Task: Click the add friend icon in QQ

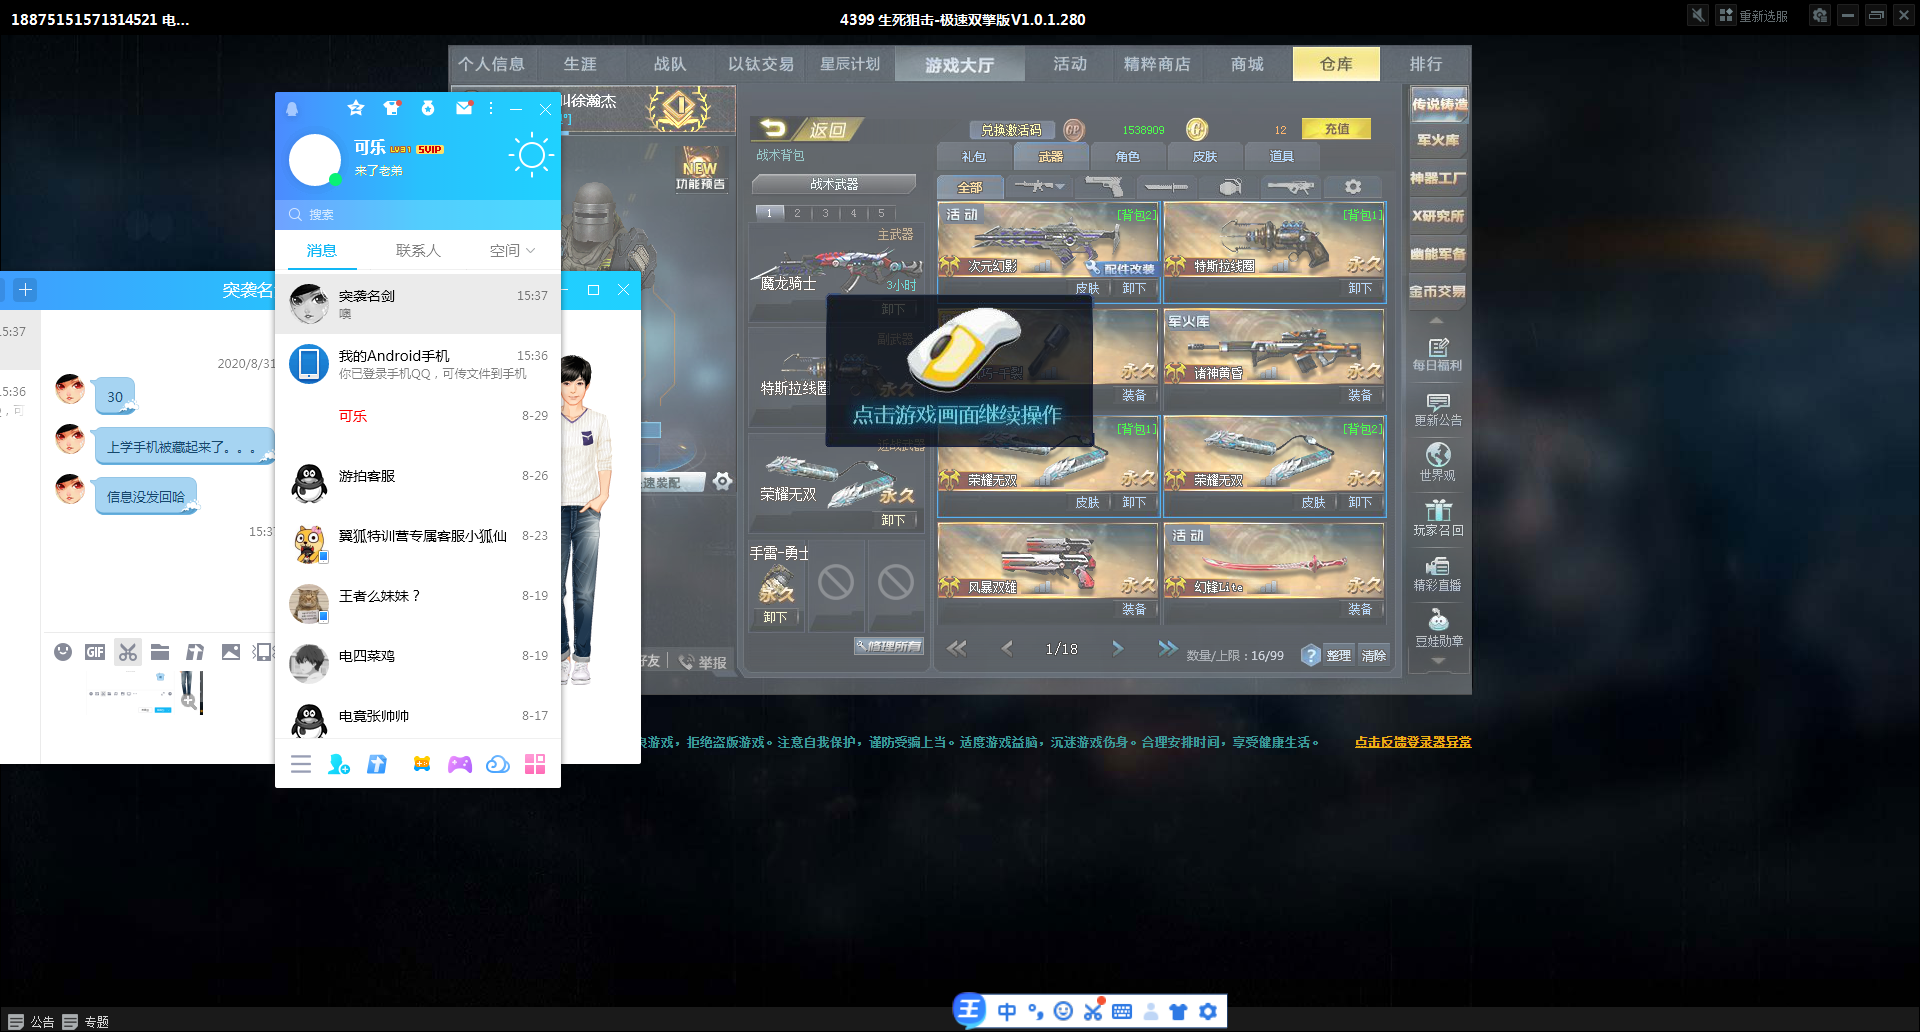Action: click(339, 765)
